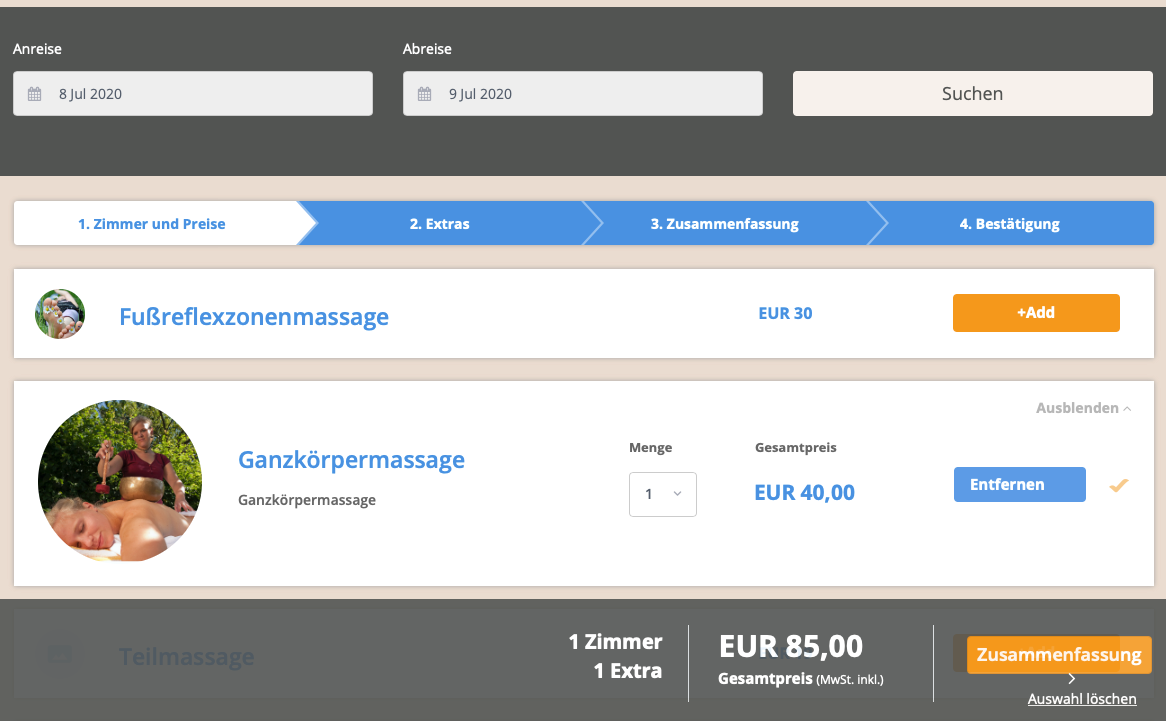Click the small Fußreflexzonenmassage round image

[60, 314]
